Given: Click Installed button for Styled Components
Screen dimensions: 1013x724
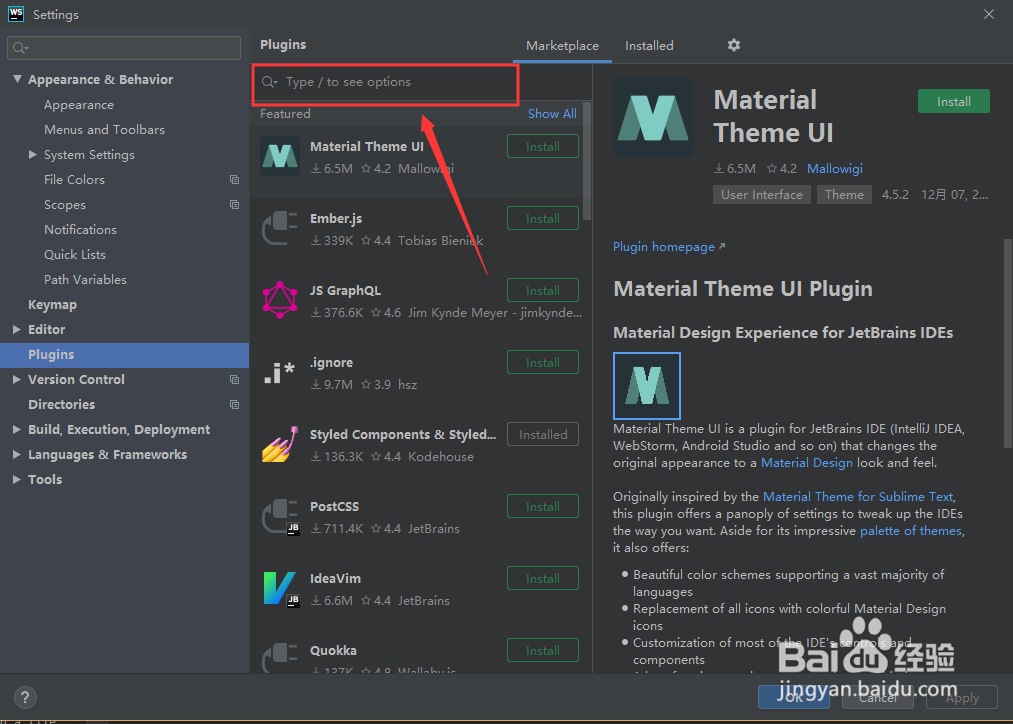Looking at the screenshot, I should (543, 435).
